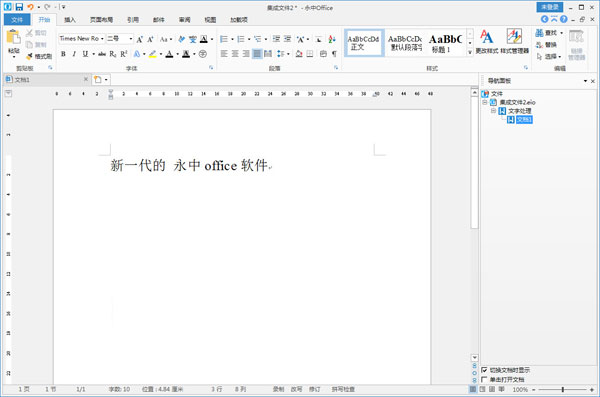
Task: Click the numbered list icon
Action: coord(241,39)
